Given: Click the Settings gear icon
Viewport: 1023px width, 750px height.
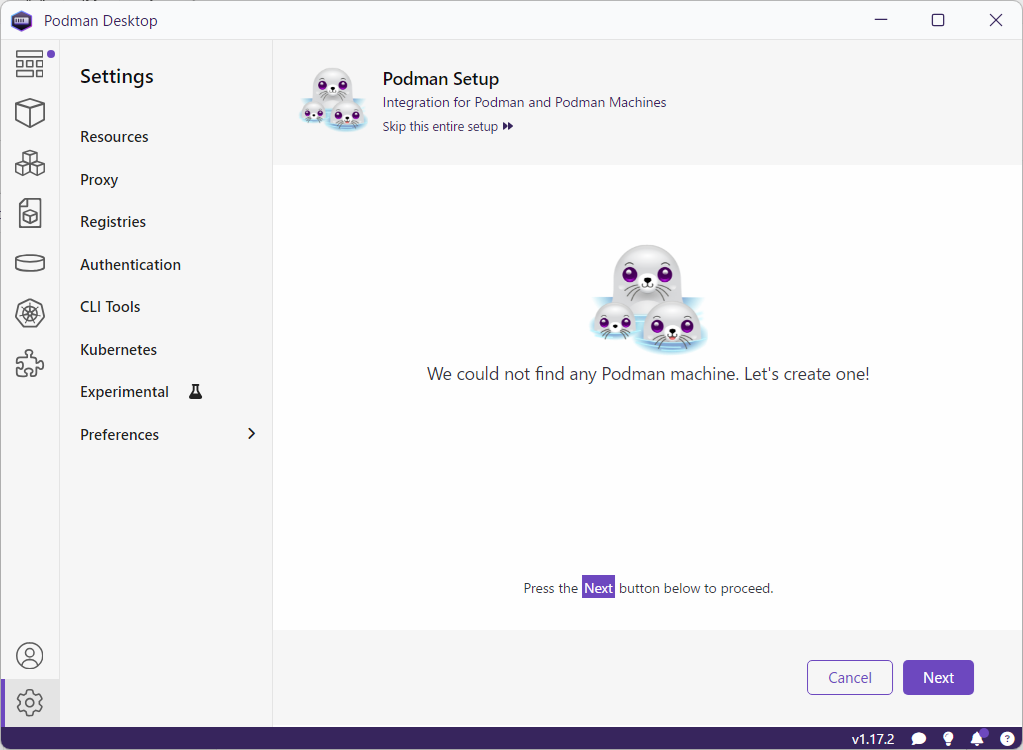Looking at the screenshot, I should (30, 703).
